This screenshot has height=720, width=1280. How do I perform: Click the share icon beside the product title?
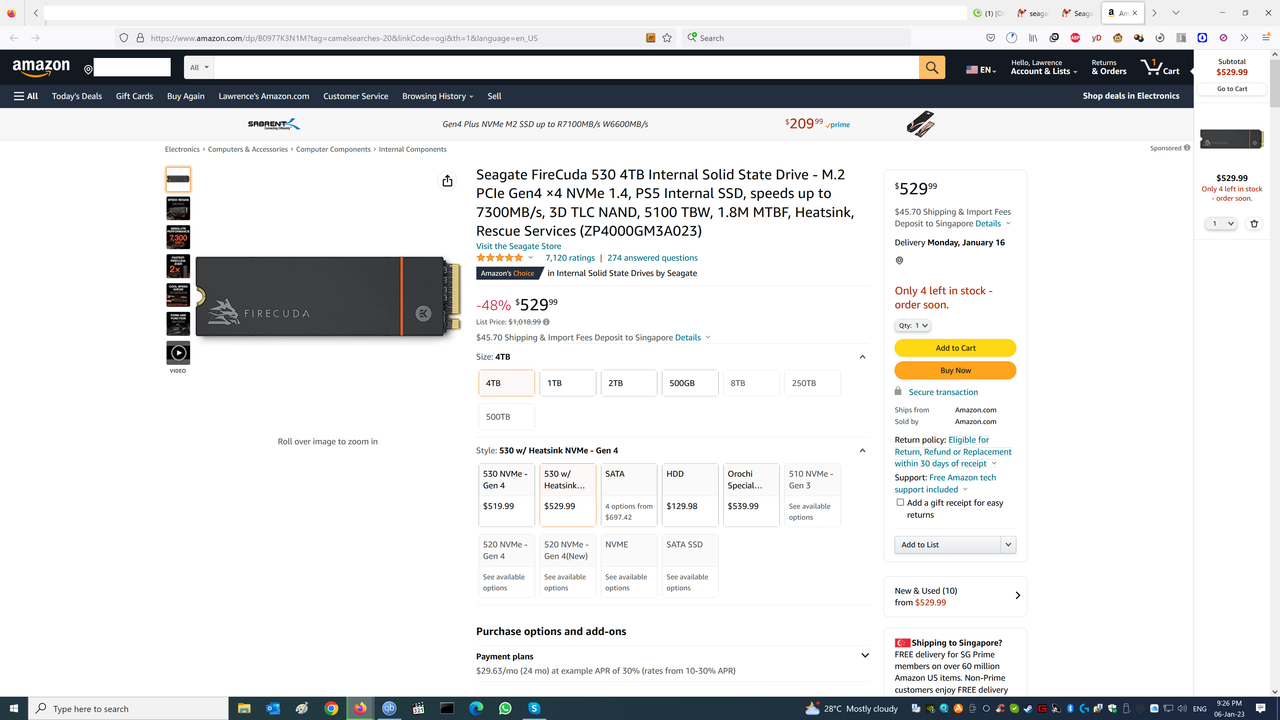pyautogui.click(x=447, y=181)
